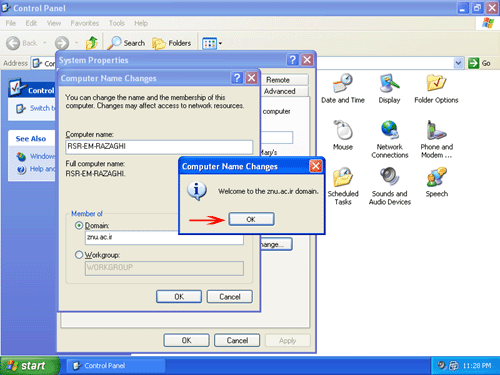
Task: Click the Start button
Action: coord(29,366)
